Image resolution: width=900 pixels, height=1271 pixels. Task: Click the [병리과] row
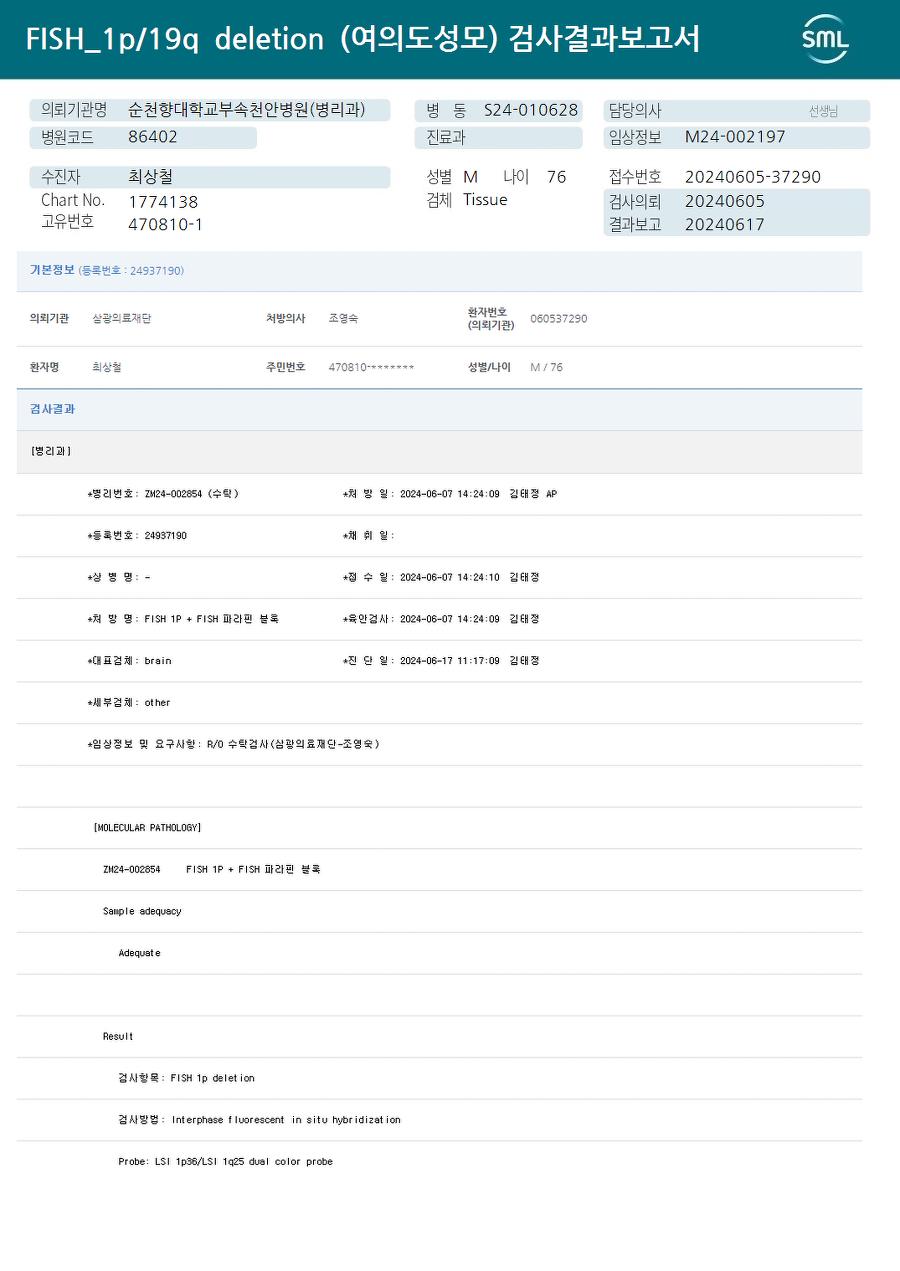point(439,452)
